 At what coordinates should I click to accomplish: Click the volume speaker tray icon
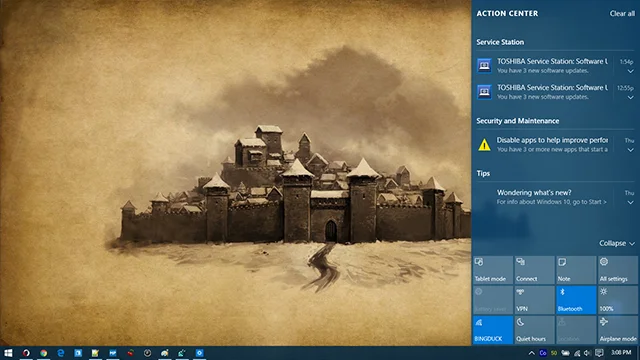click(x=587, y=353)
